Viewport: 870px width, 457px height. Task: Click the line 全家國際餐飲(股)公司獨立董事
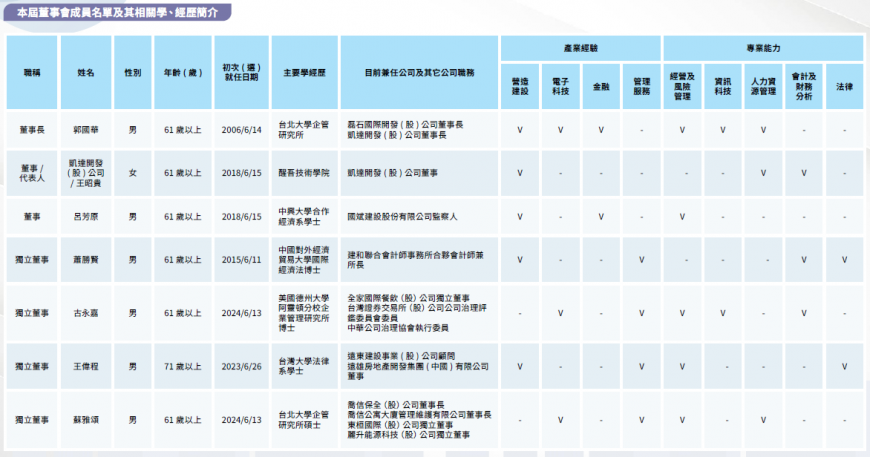click(408, 298)
